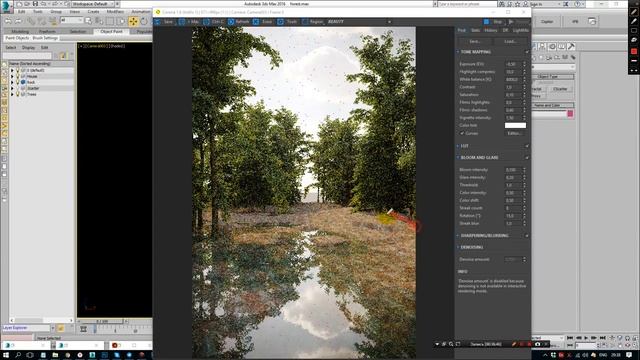Click the Task View icon on taskbar

click(30, 355)
